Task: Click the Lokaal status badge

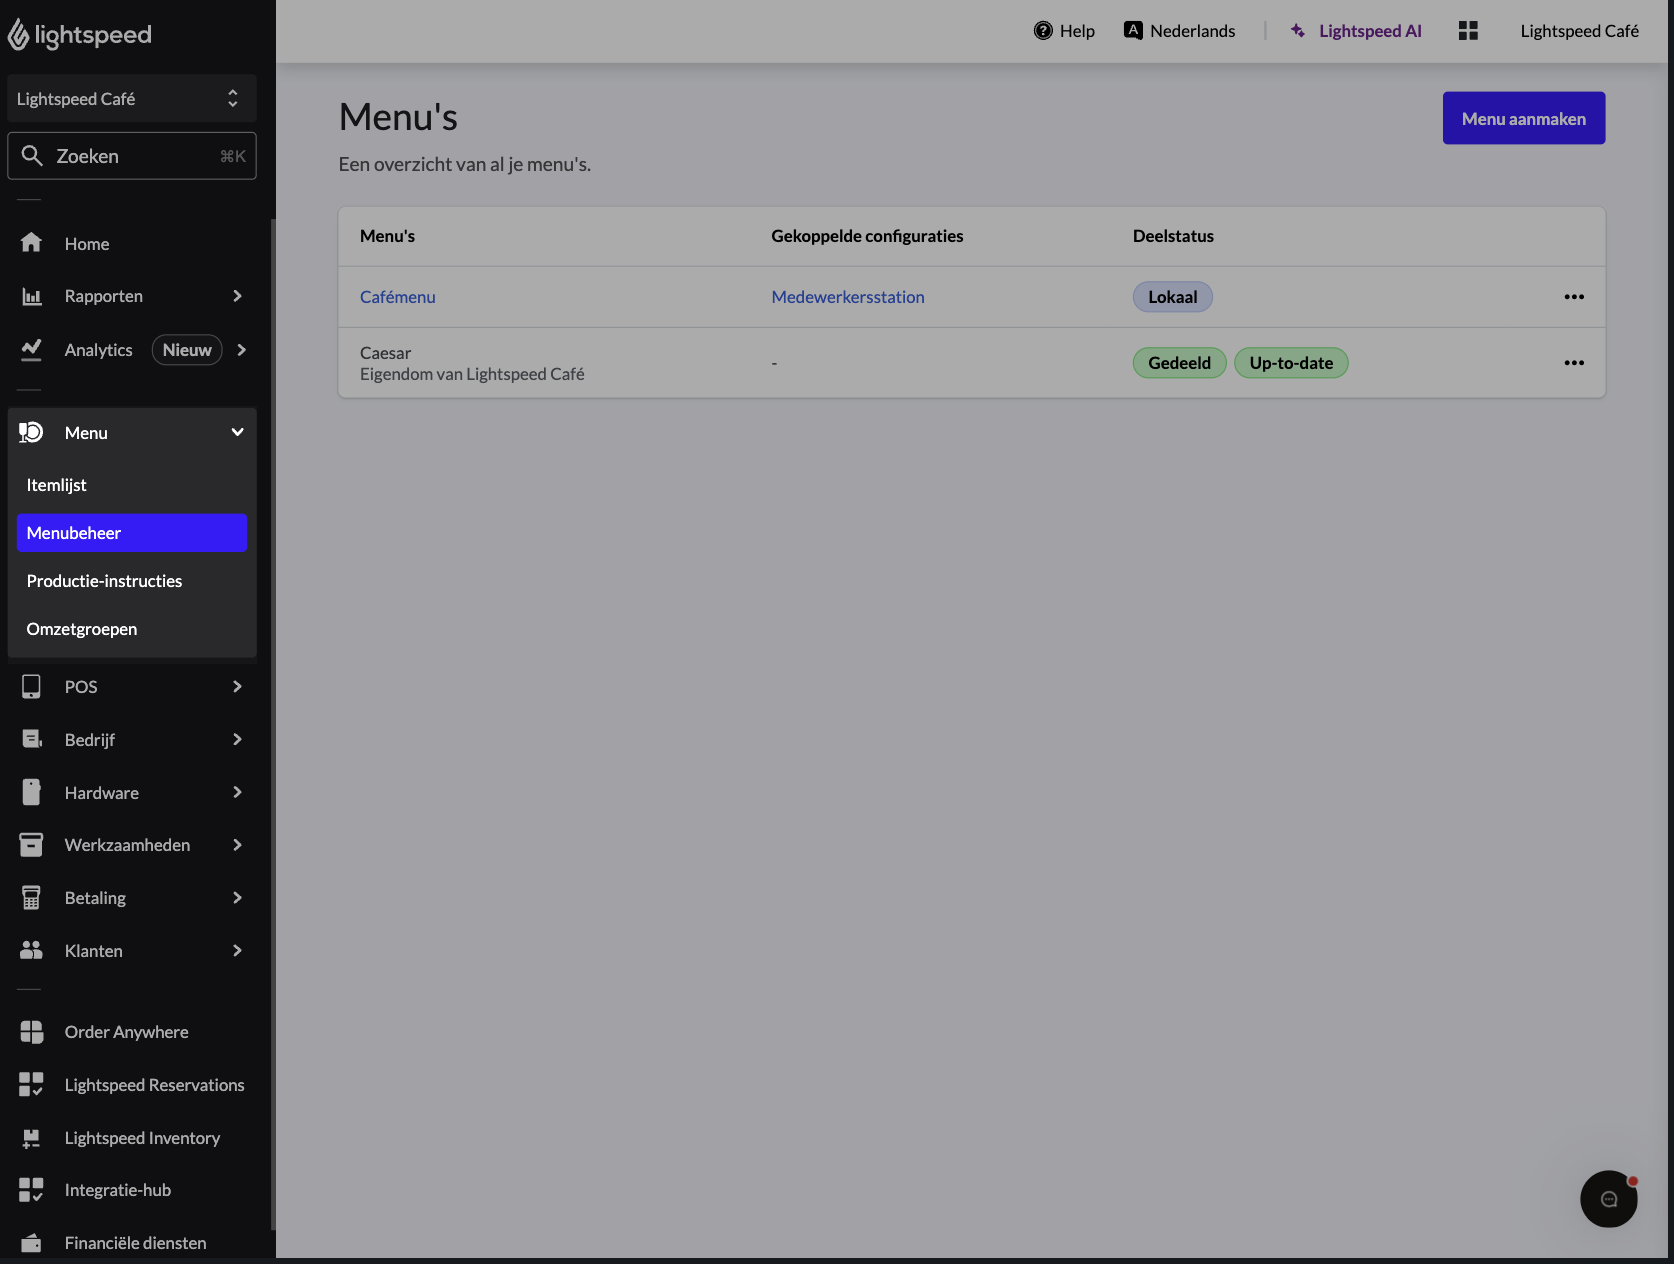Action: pyautogui.click(x=1172, y=297)
